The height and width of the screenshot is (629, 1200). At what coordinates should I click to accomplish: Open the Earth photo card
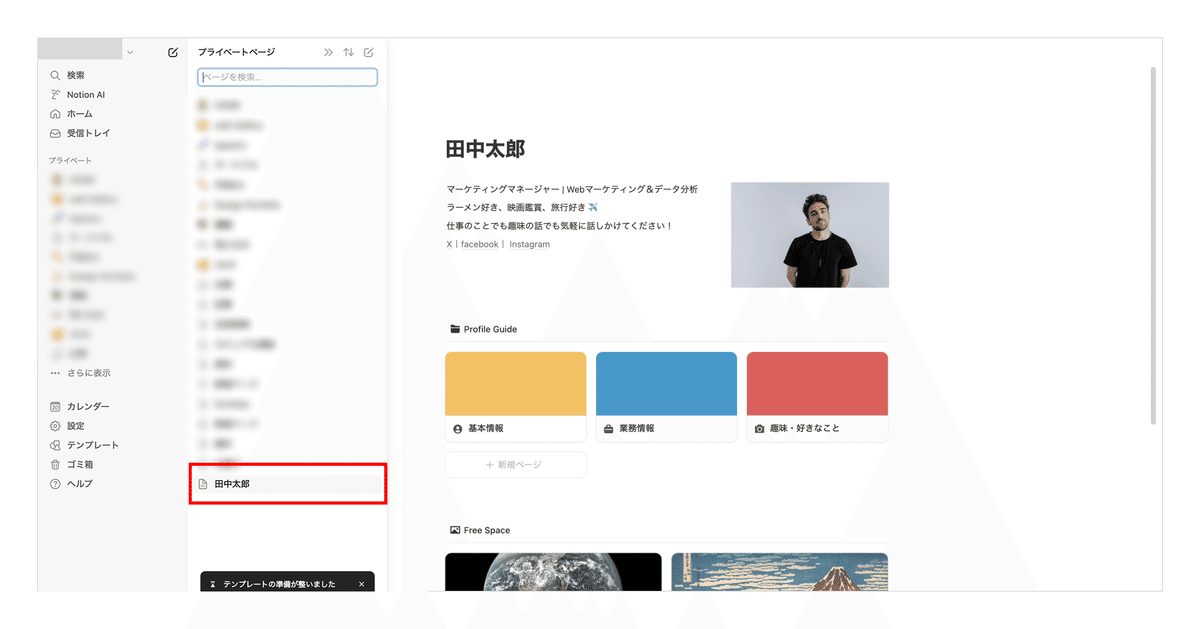tap(553, 572)
